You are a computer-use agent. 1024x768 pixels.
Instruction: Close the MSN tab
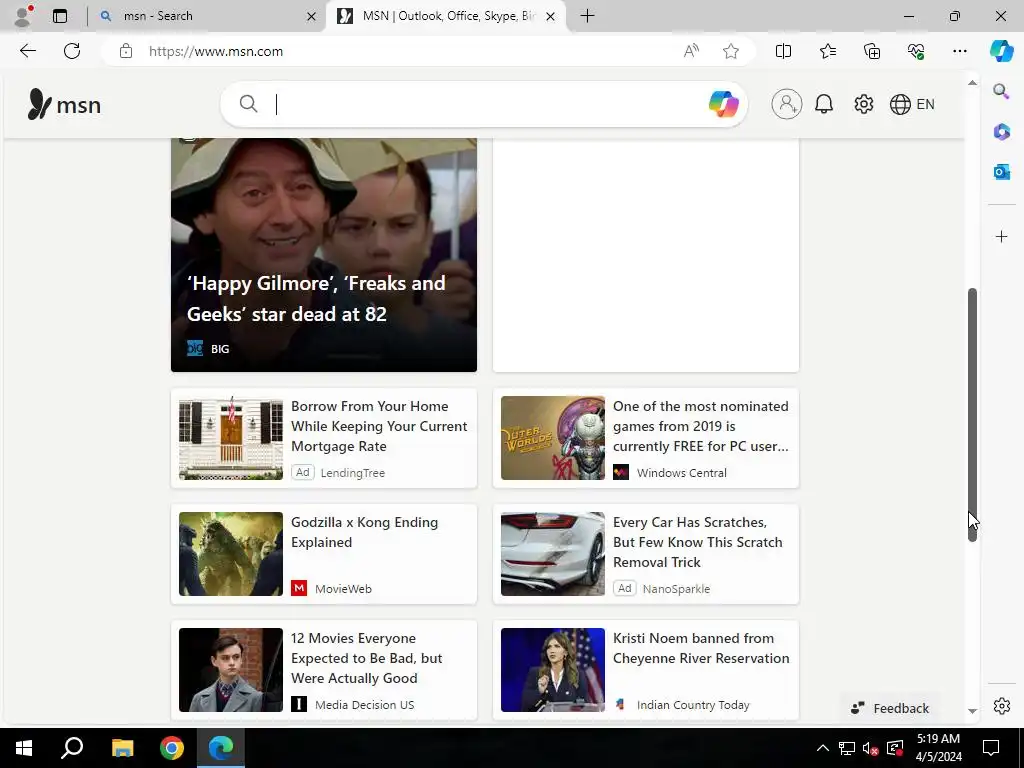tap(551, 16)
